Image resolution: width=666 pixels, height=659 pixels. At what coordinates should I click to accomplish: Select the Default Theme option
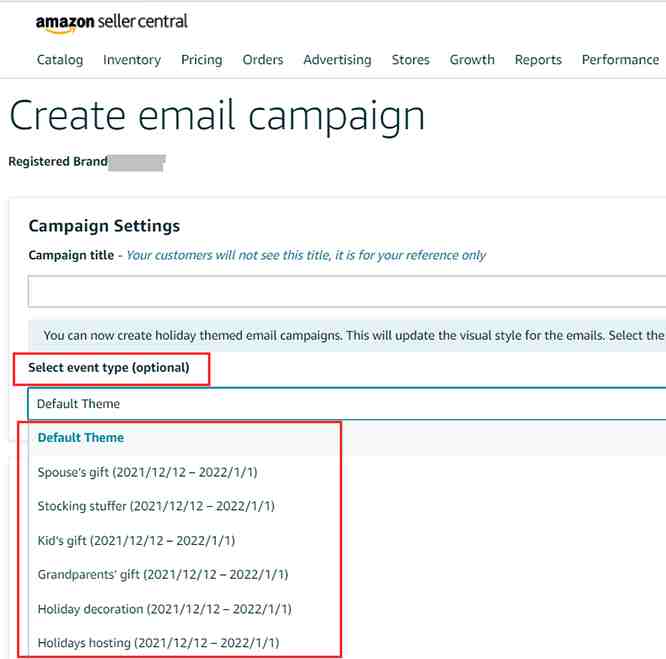81,438
